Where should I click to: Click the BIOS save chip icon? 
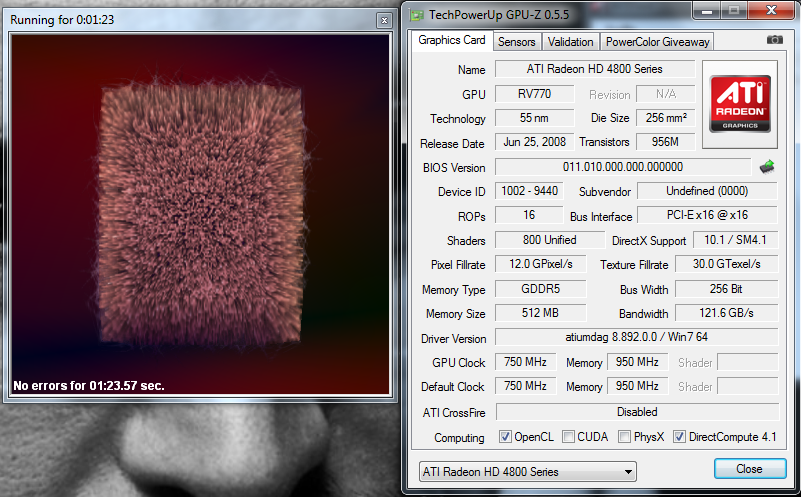pyautogui.click(x=767, y=167)
